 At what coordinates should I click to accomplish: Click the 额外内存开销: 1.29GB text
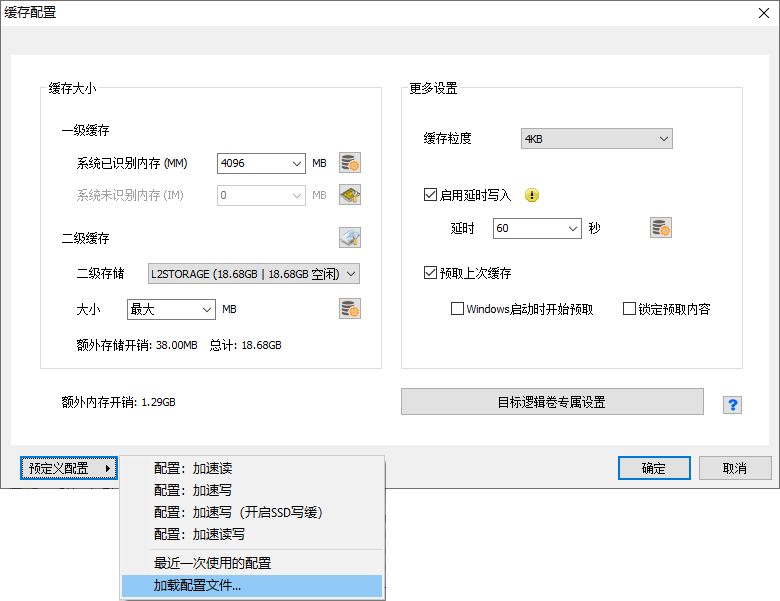pos(118,402)
